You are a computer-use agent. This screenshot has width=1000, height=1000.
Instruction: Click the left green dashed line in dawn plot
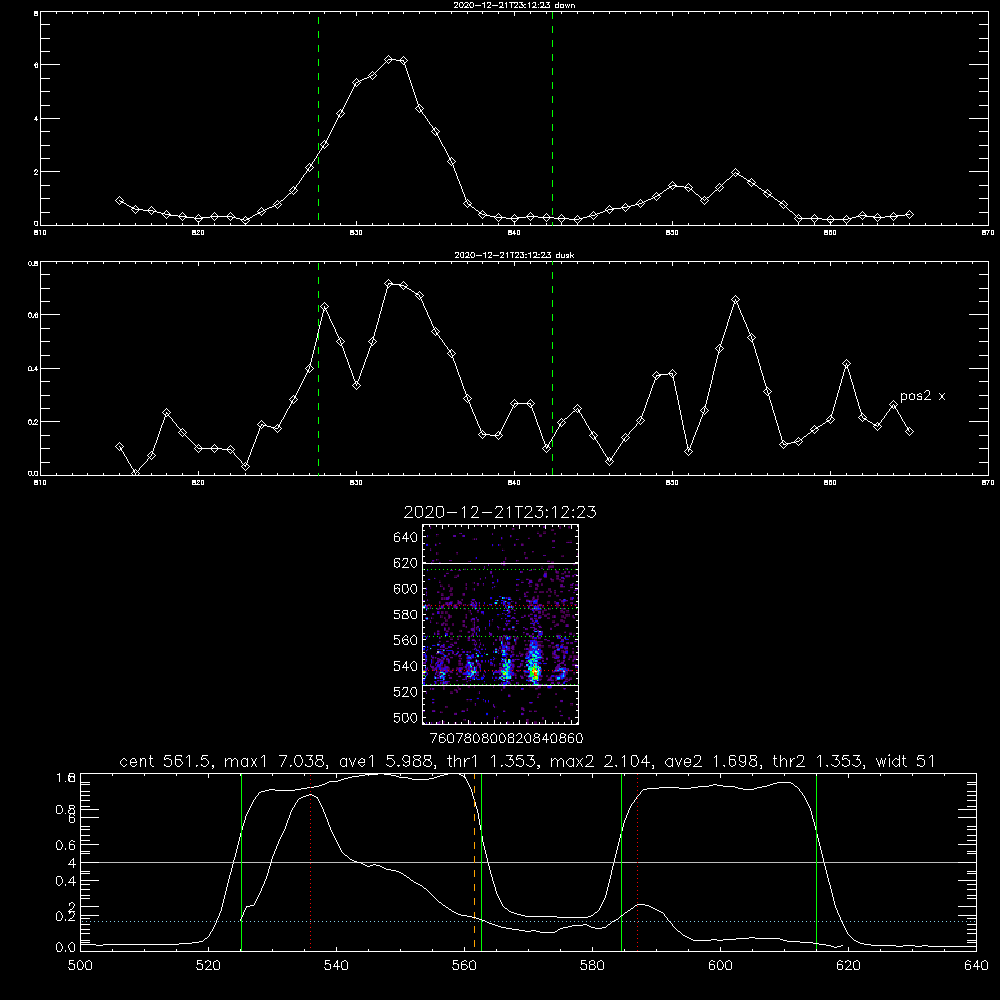click(x=318, y=119)
